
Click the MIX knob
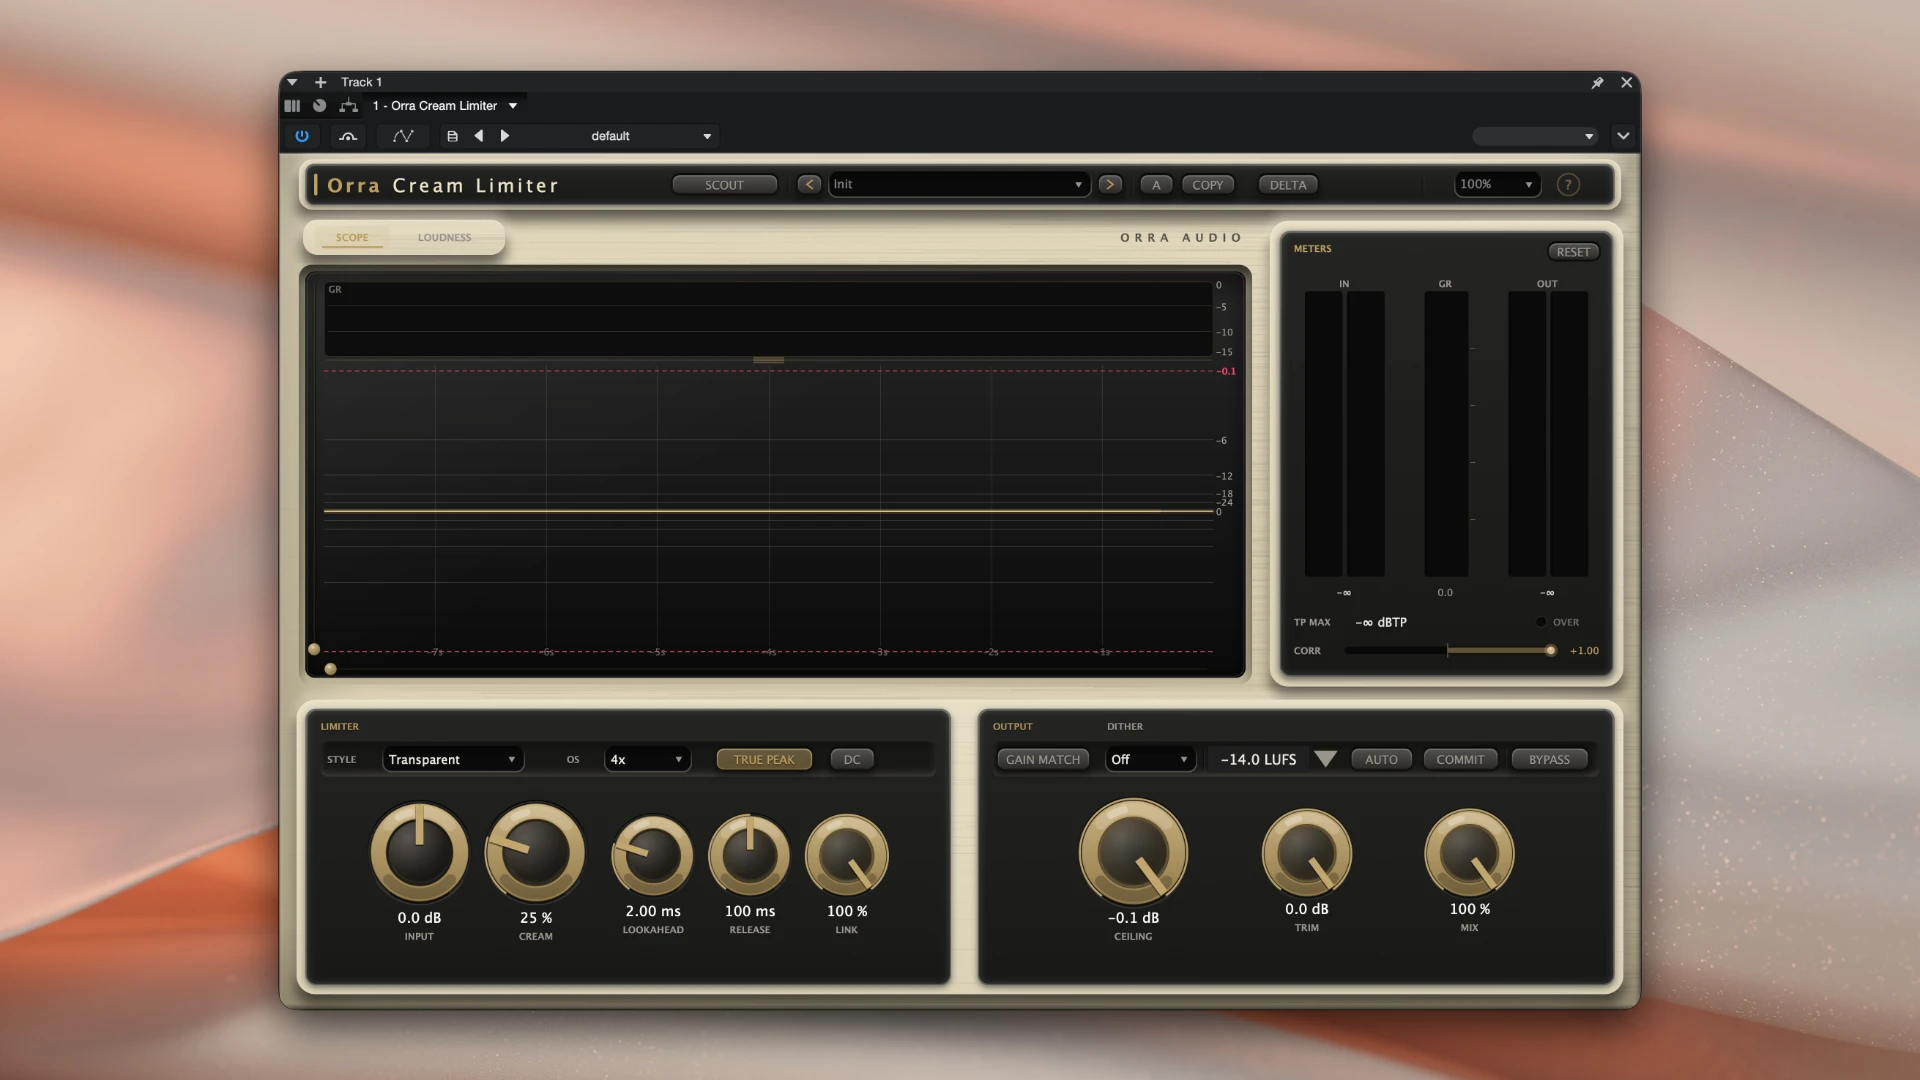(1469, 854)
